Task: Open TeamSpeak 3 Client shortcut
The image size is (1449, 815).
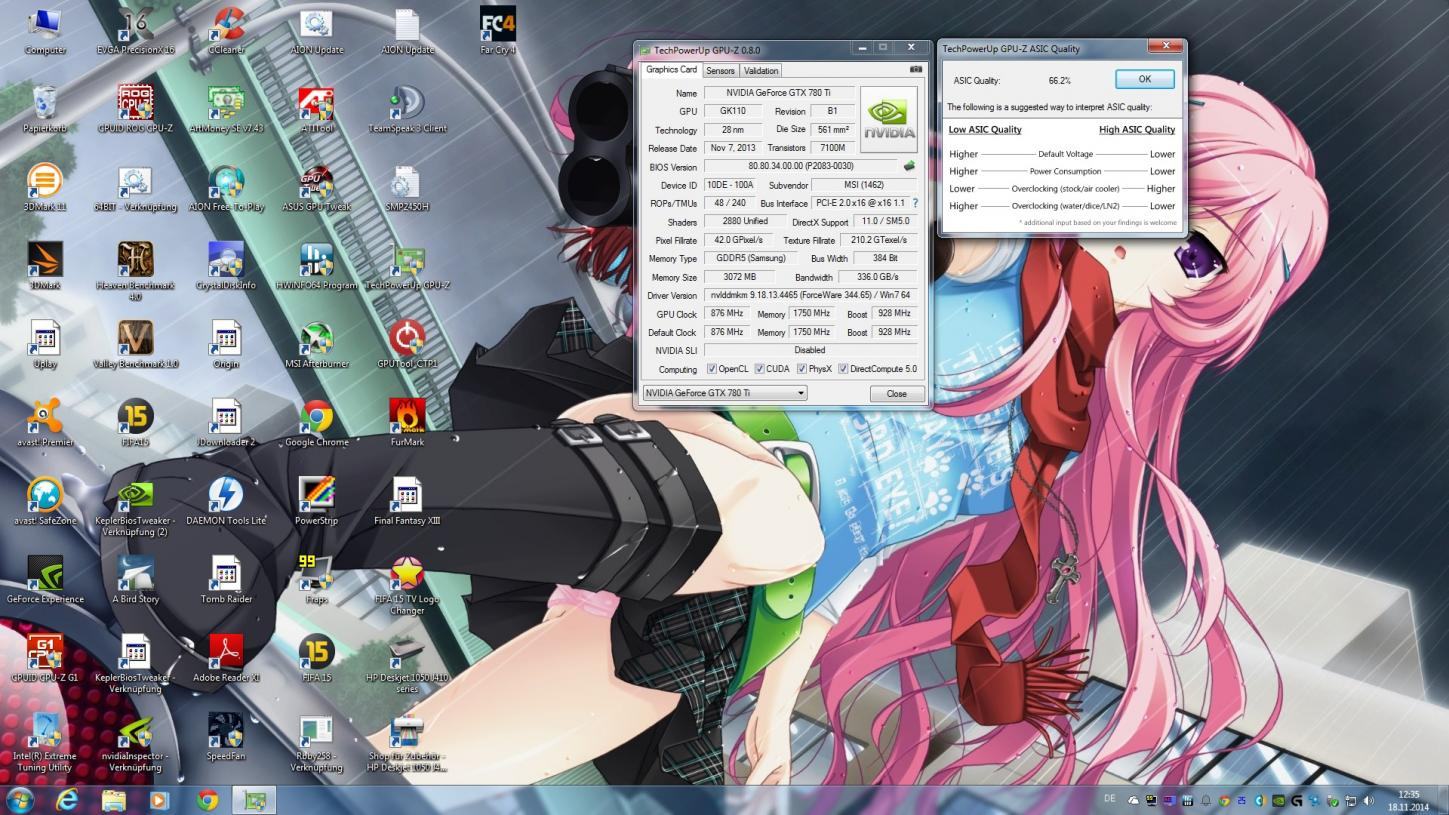Action: point(407,109)
